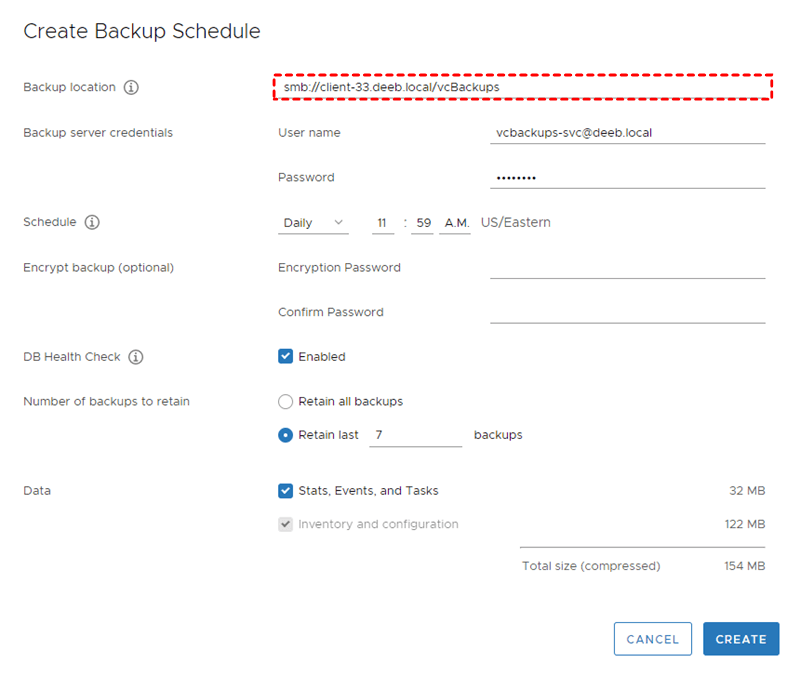Focus the Encryption Password field
The width and height of the screenshot is (800, 676).
pyautogui.click(x=627, y=267)
